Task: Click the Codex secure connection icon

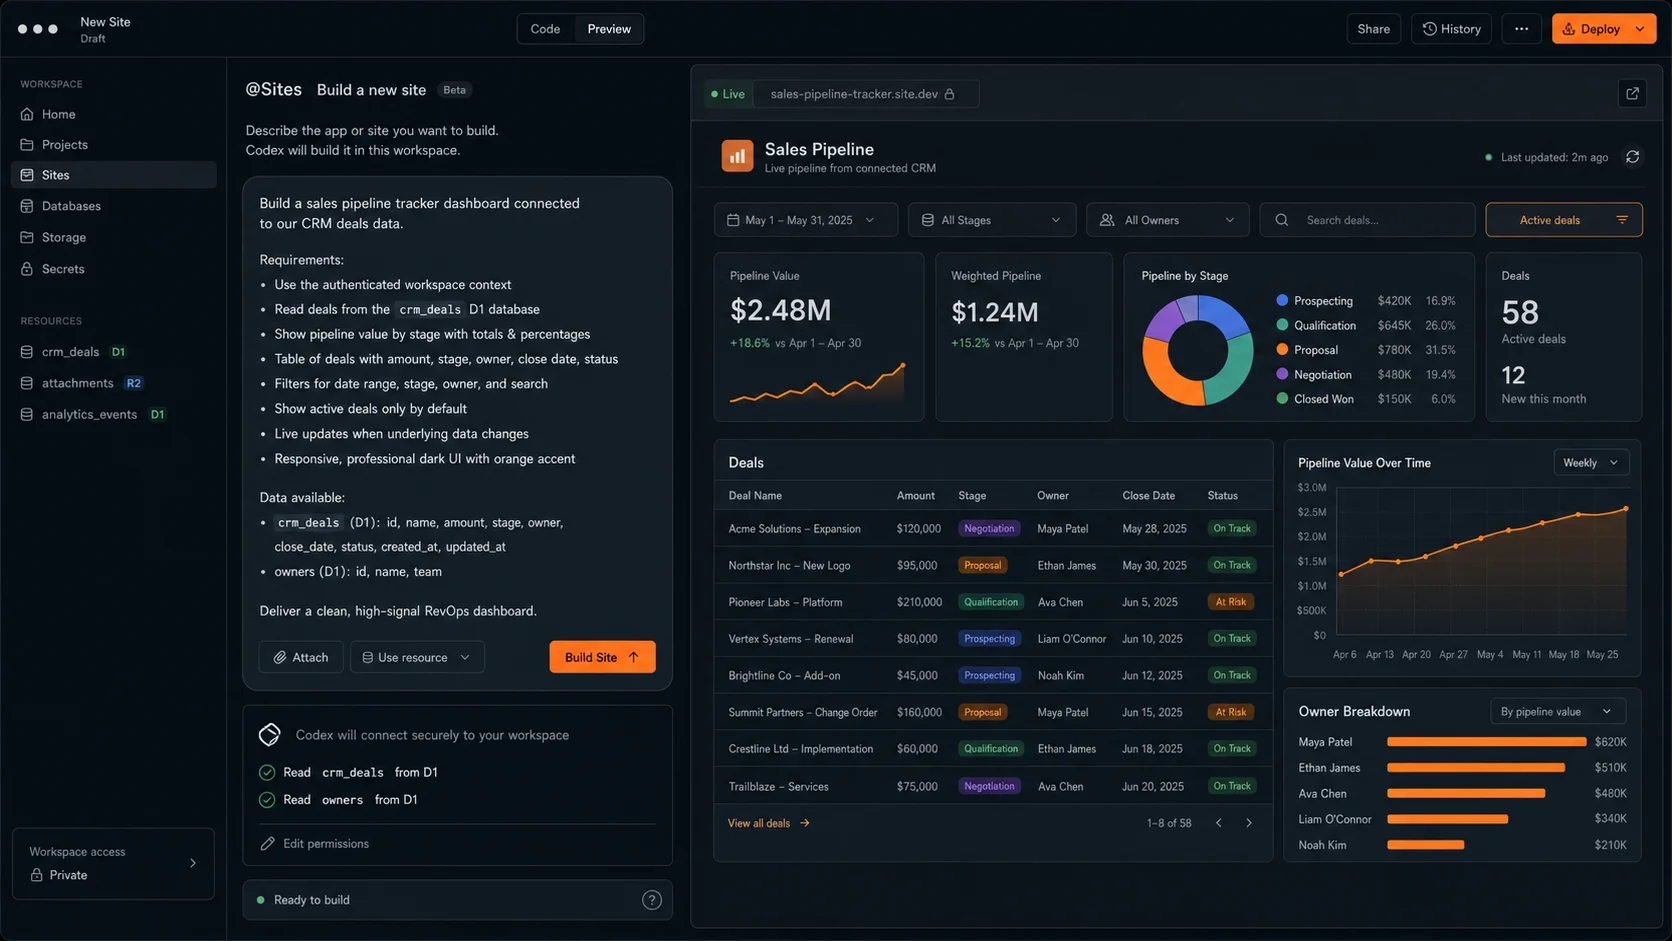Action: [269, 735]
